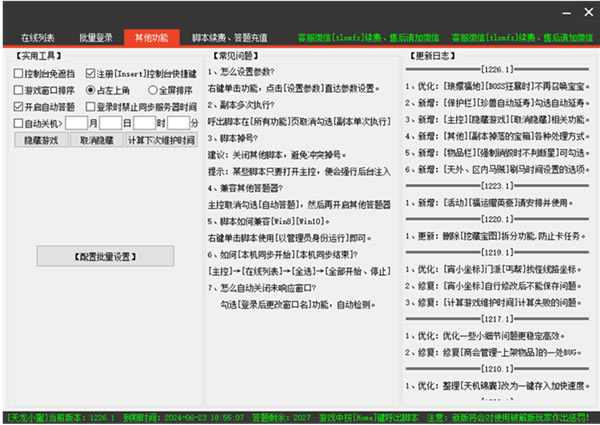Screen dimensions: 600x425
Task: Enable the 控制台免遮挡 checkbox
Action: coord(18,74)
